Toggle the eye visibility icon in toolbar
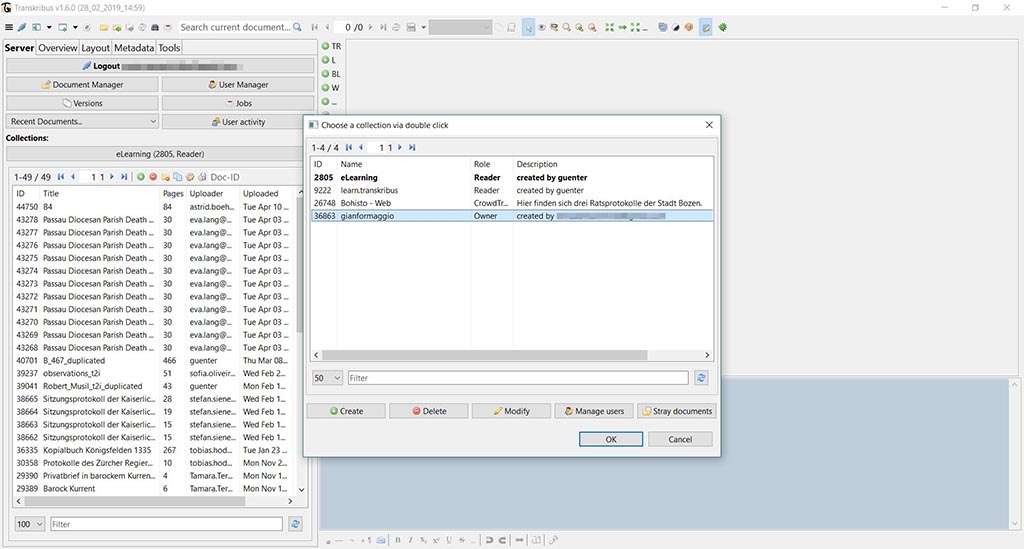1024x549 pixels. click(x=541, y=27)
